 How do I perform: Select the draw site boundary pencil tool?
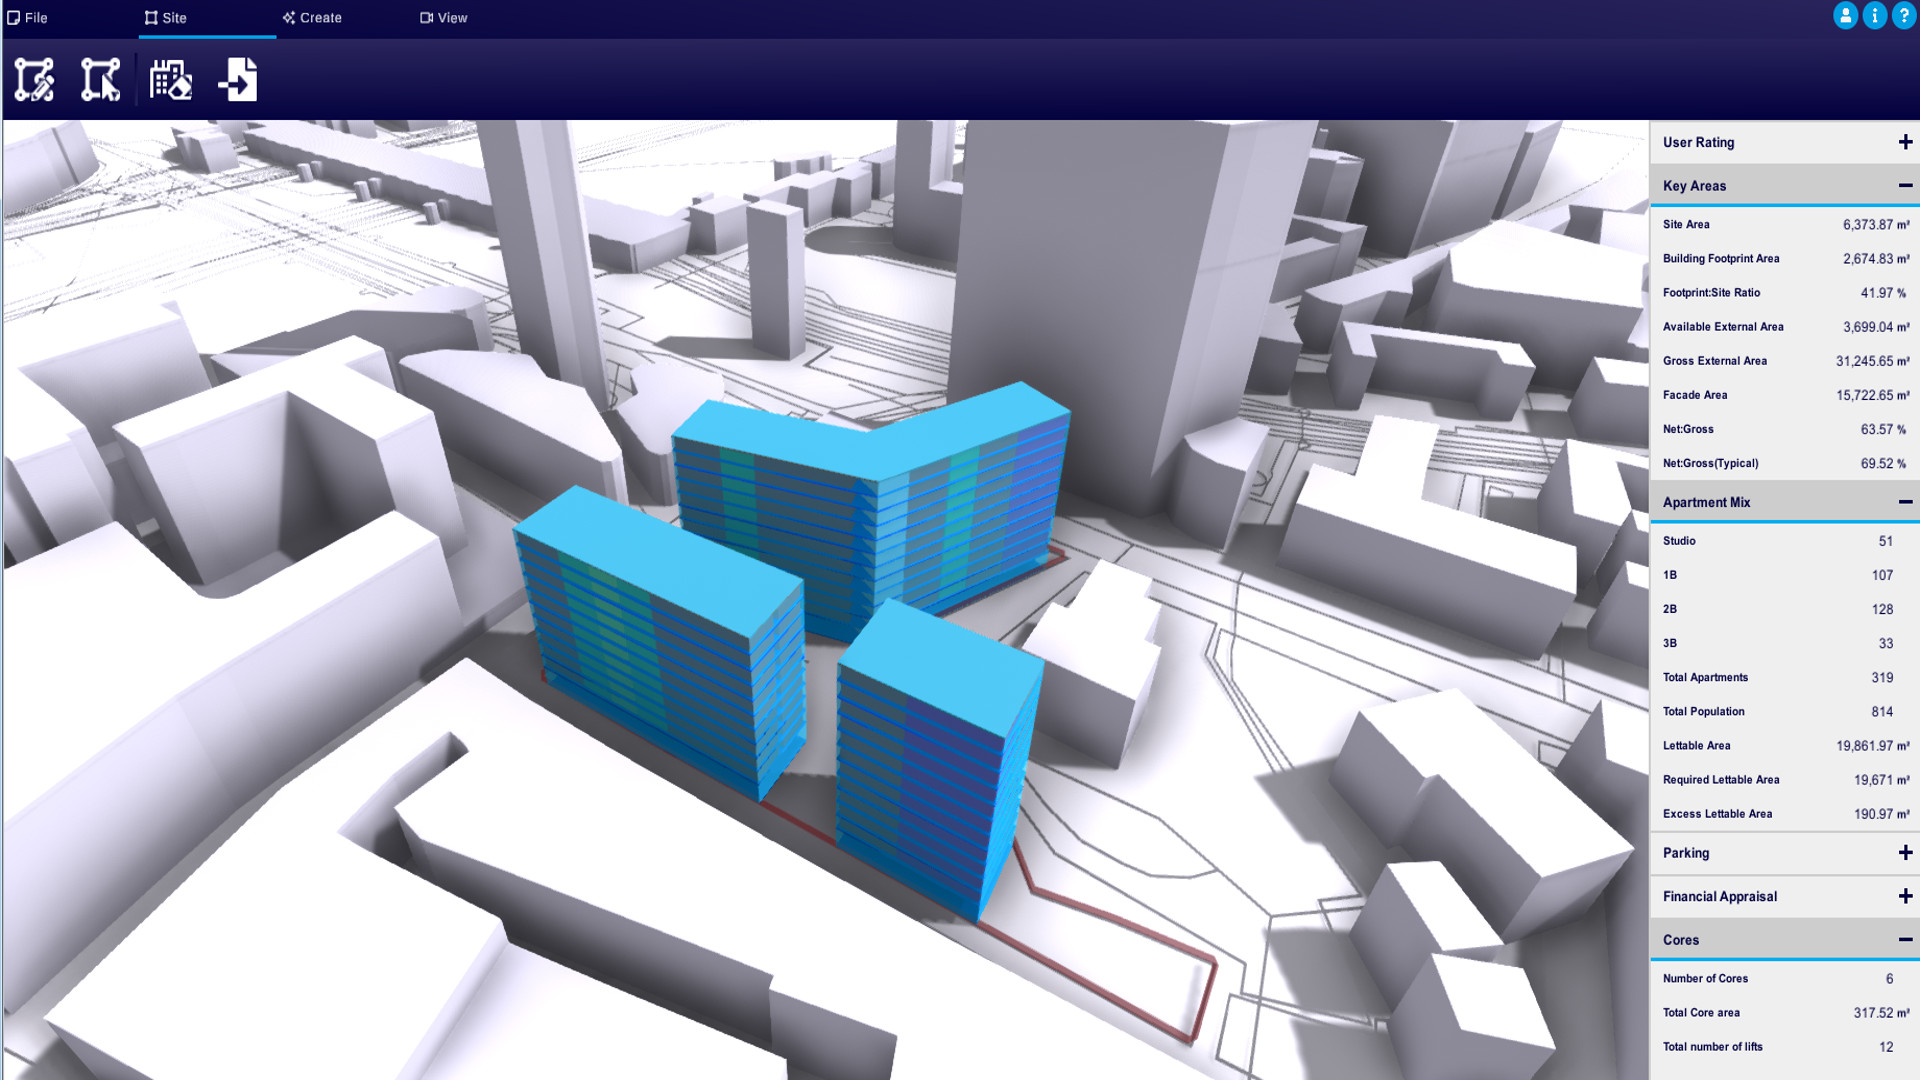(x=33, y=80)
